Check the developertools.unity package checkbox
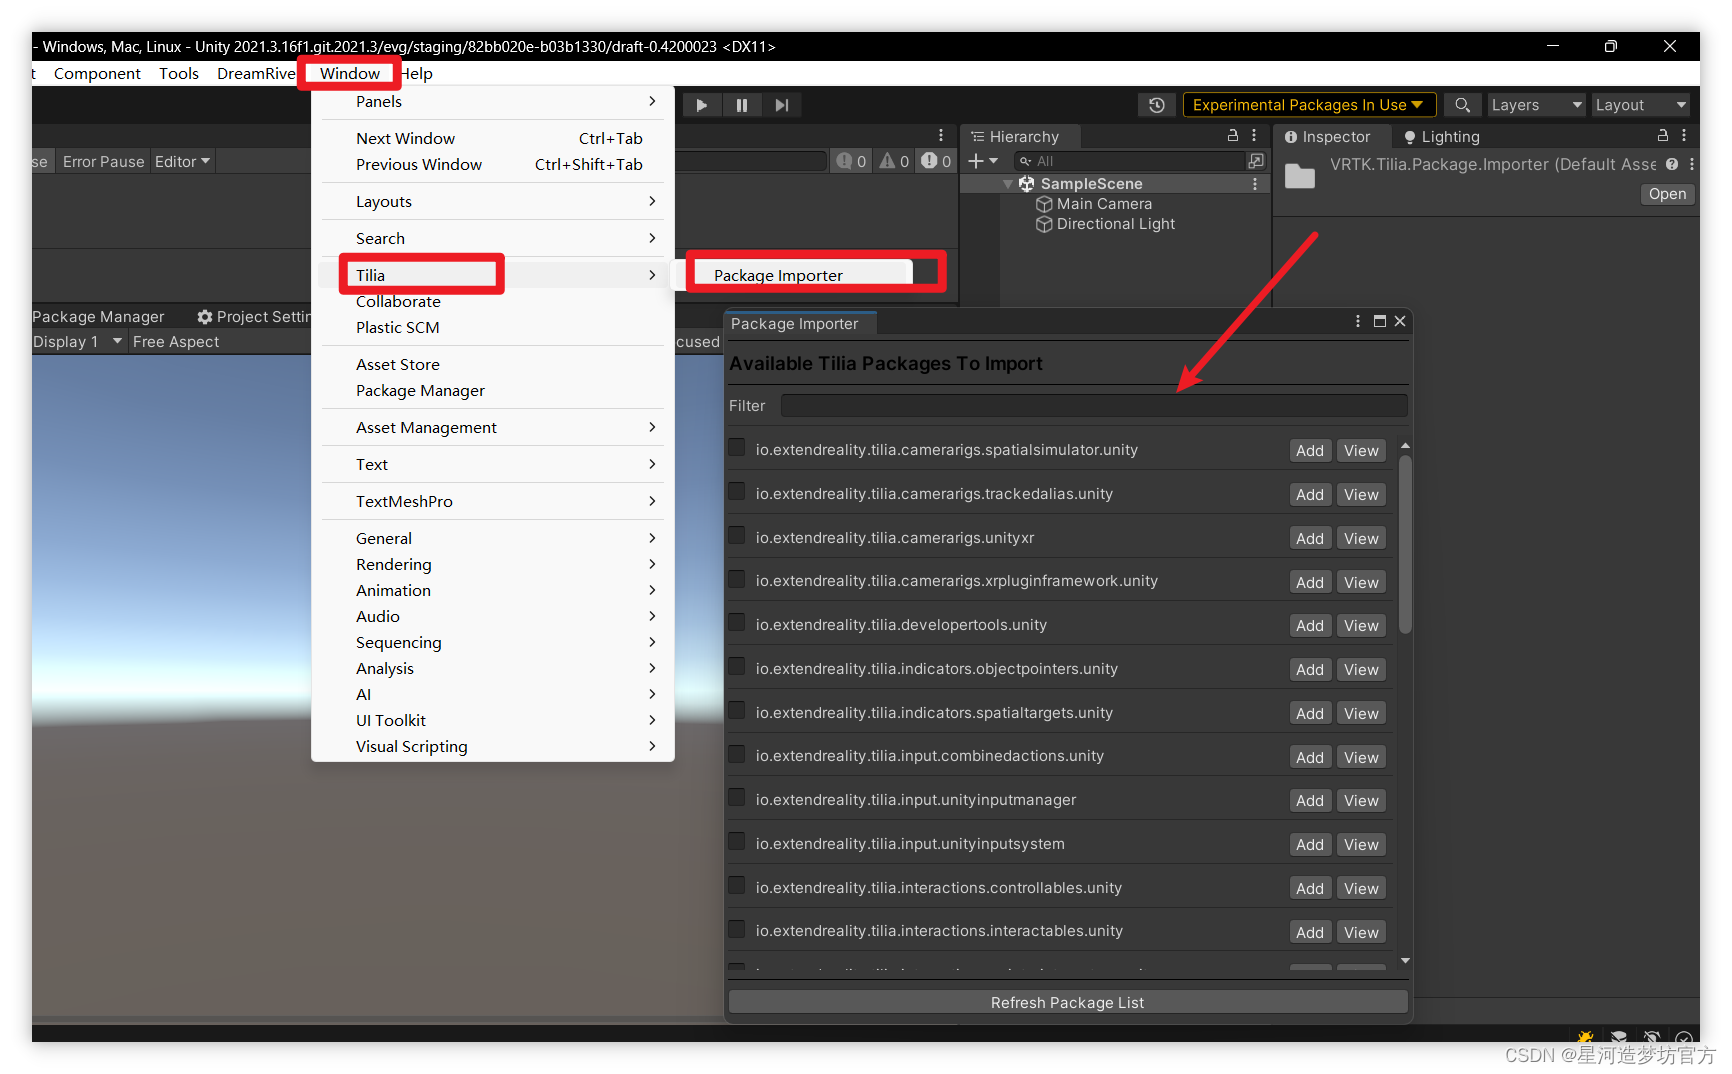This screenshot has width=1732, height=1074. click(x=737, y=622)
